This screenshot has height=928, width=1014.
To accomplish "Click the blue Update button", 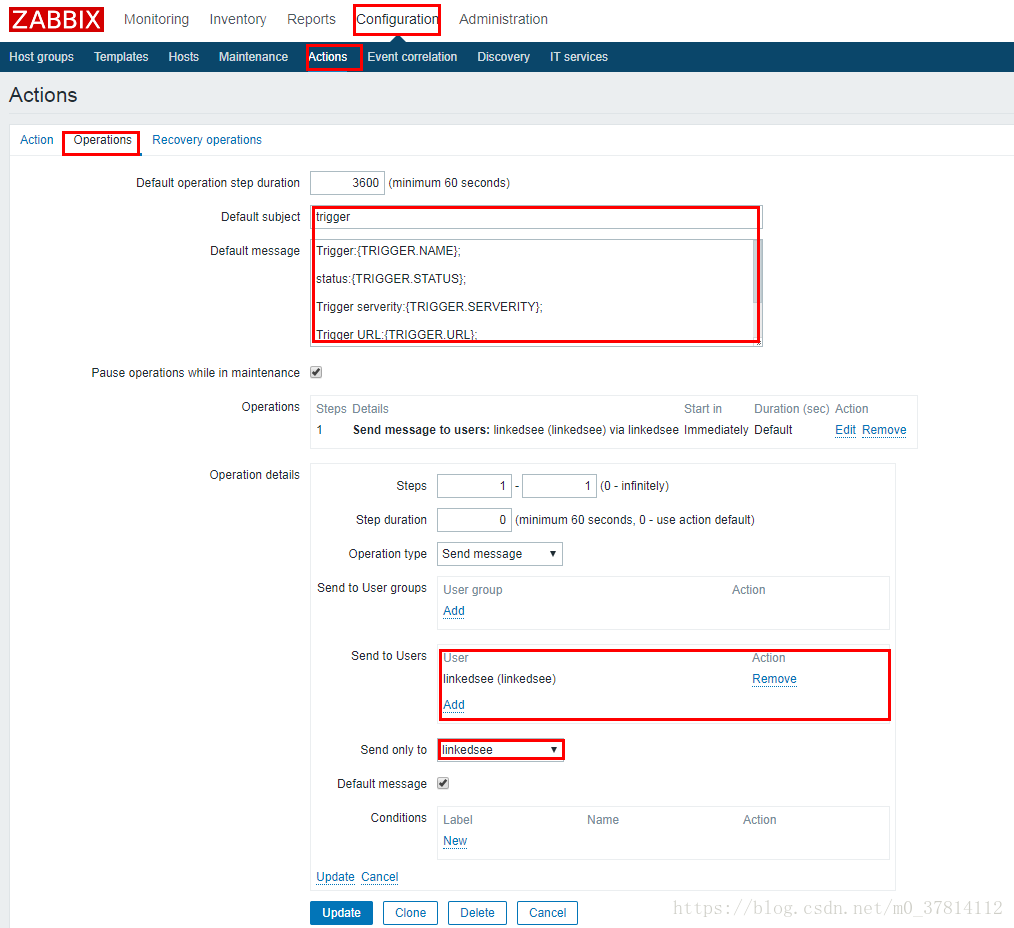I will (341, 913).
